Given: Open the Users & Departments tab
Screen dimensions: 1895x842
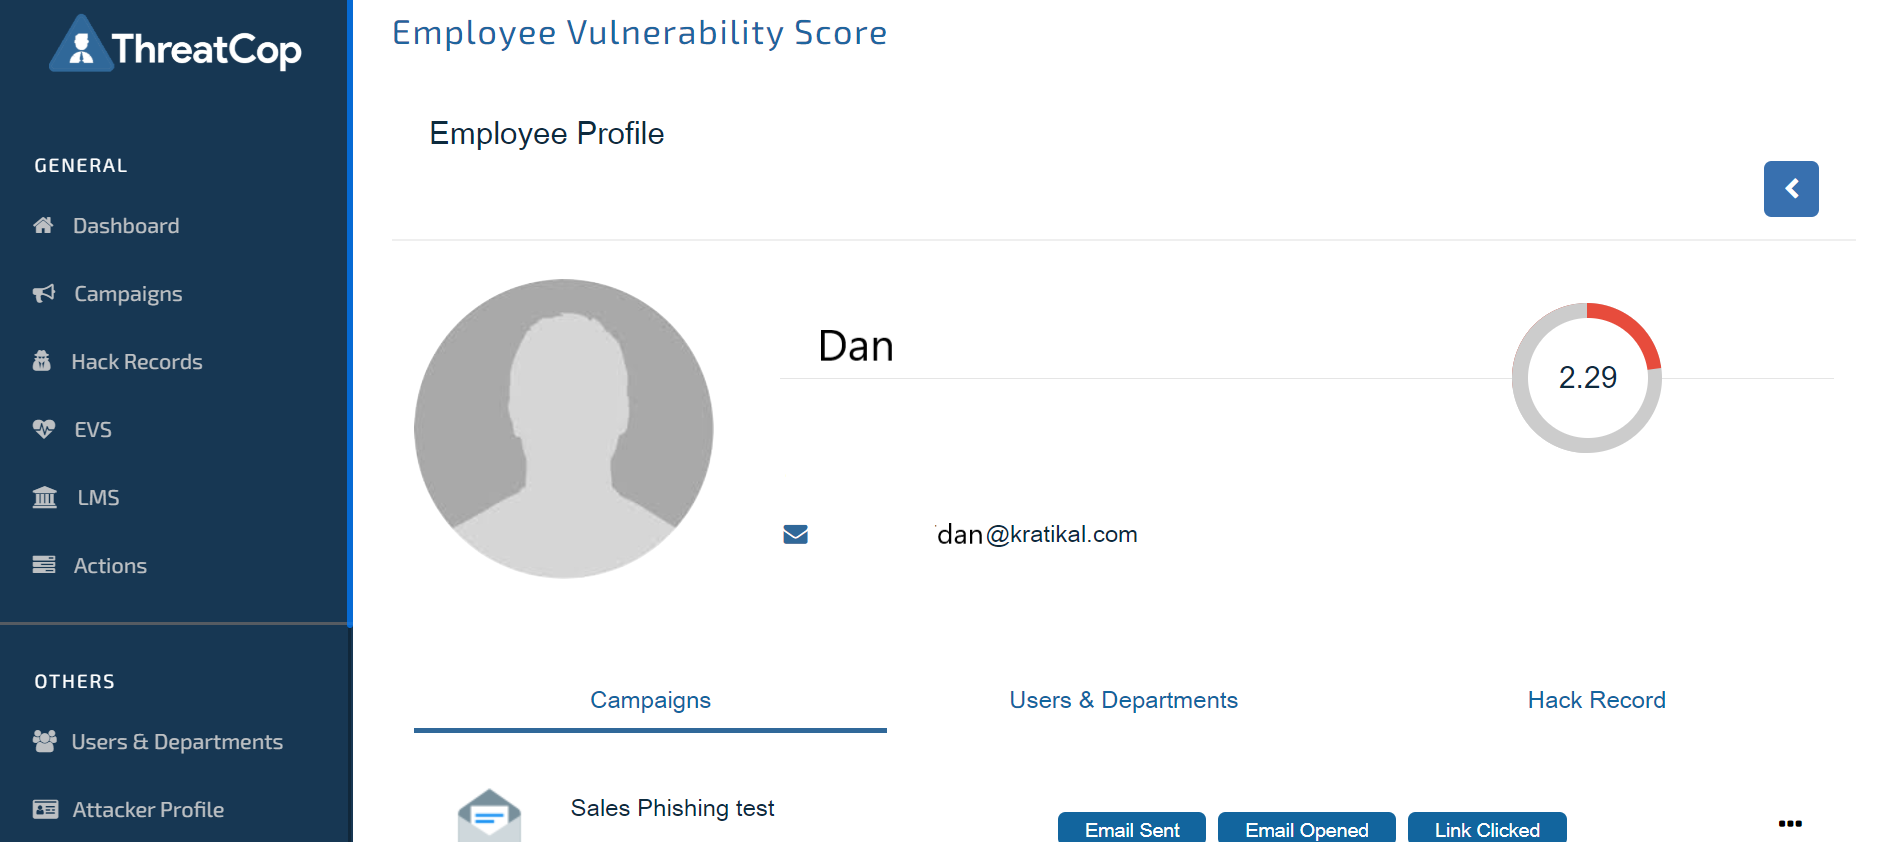Looking at the screenshot, I should tap(1123, 700).
